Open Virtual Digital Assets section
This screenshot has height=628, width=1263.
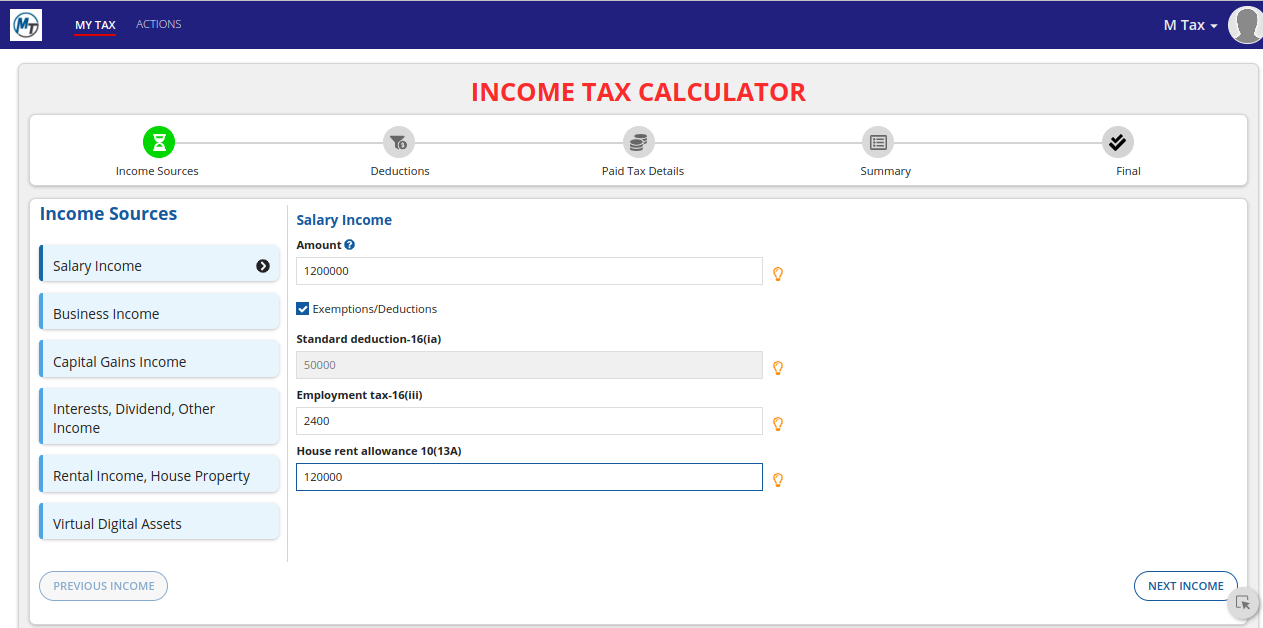click(159, 524)
